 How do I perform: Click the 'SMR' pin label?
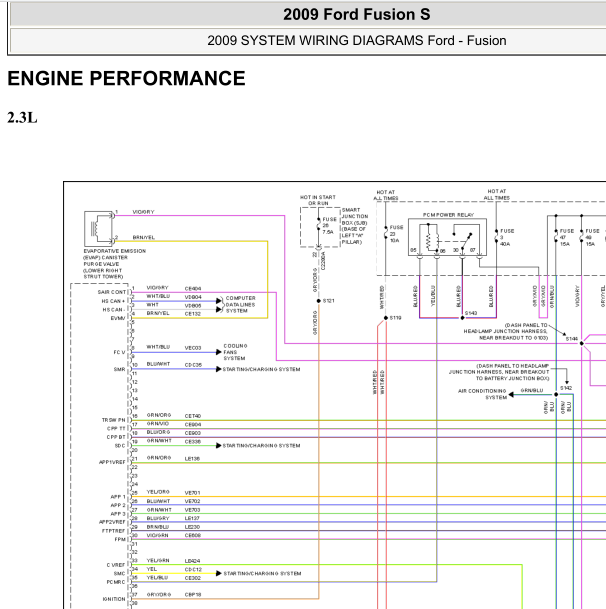[x=120, y=369]
